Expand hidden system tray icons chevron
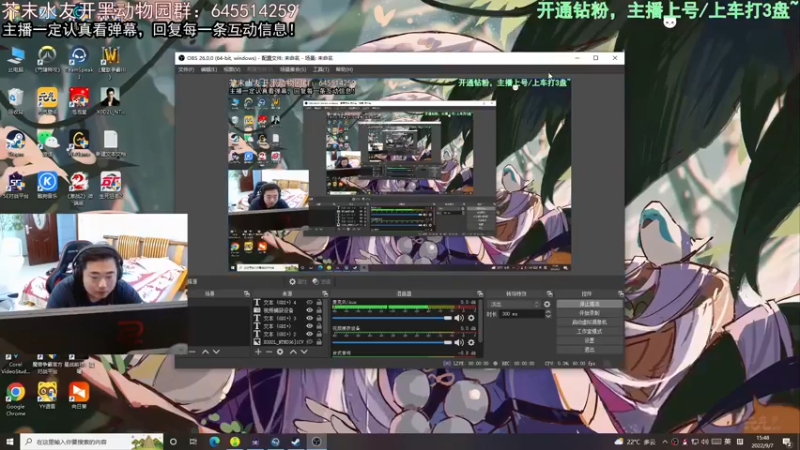The image size is (800, 450). 664,442
